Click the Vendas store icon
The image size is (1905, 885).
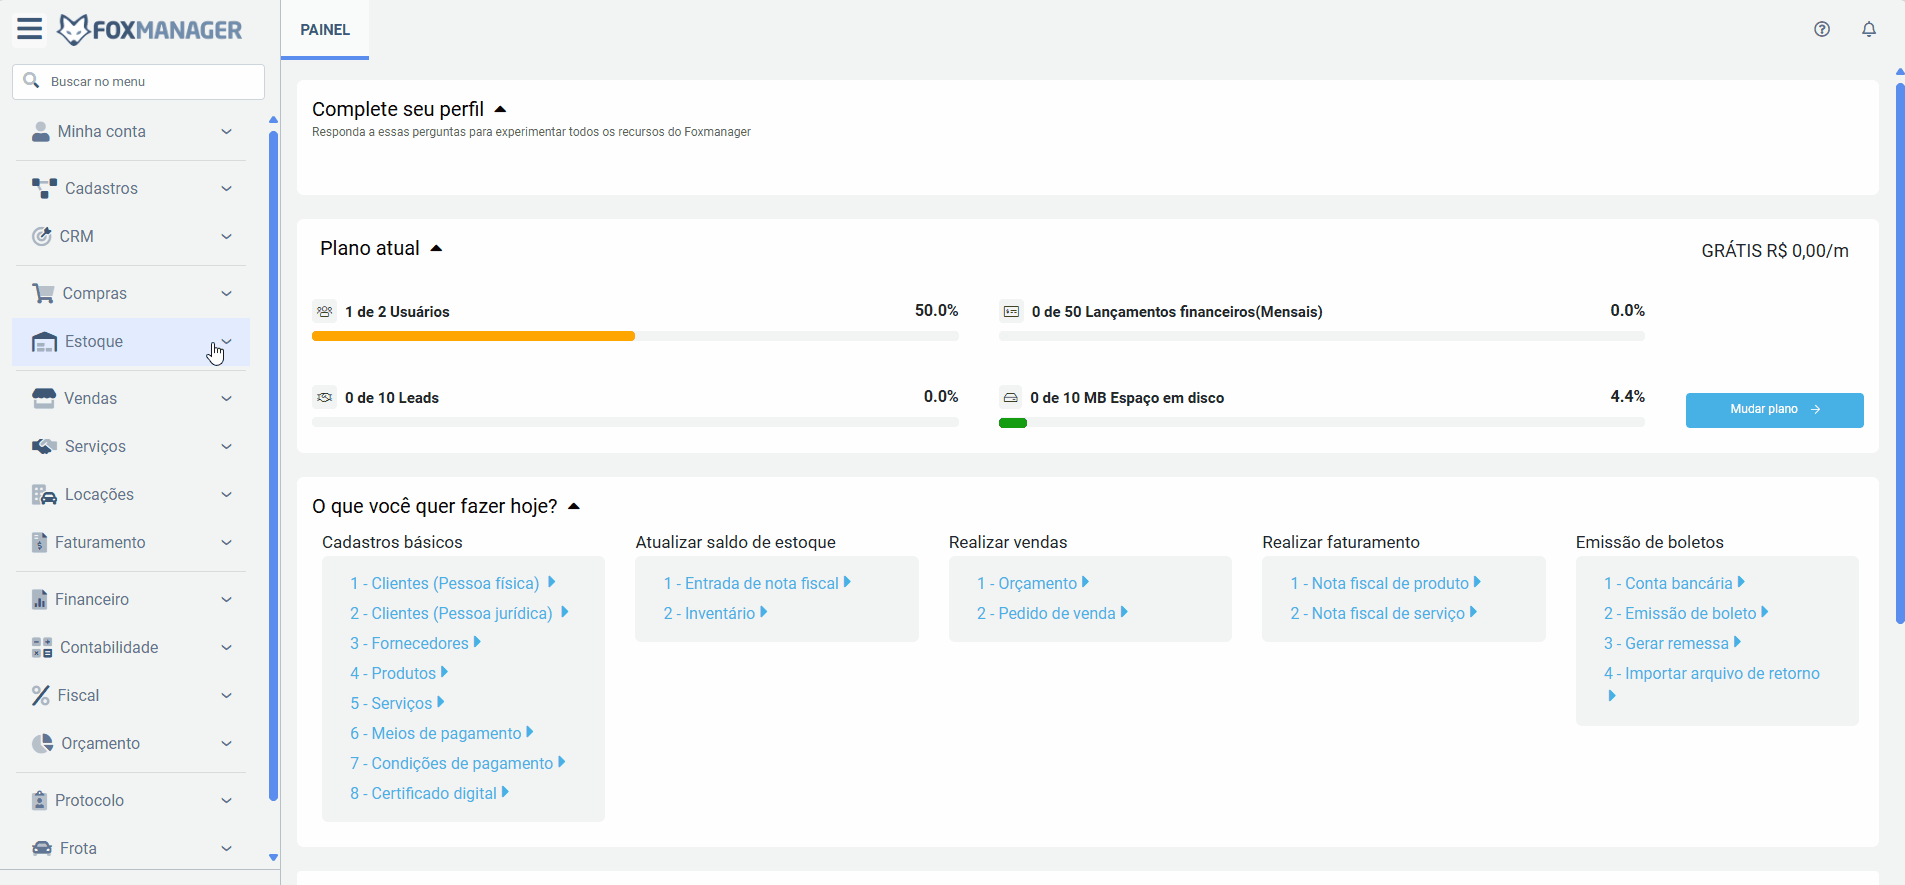point(44,398)
